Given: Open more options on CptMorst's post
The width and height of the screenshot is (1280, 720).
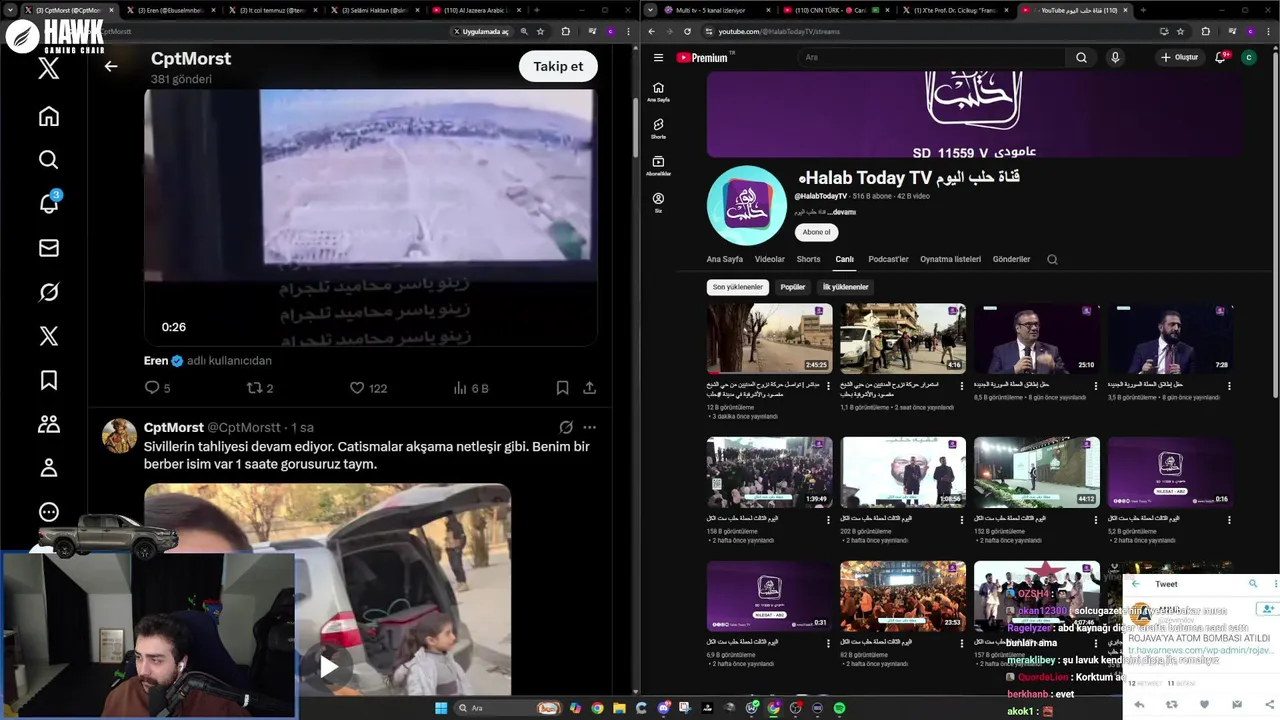Looking at the screenshot, I should tap(590, 427).
